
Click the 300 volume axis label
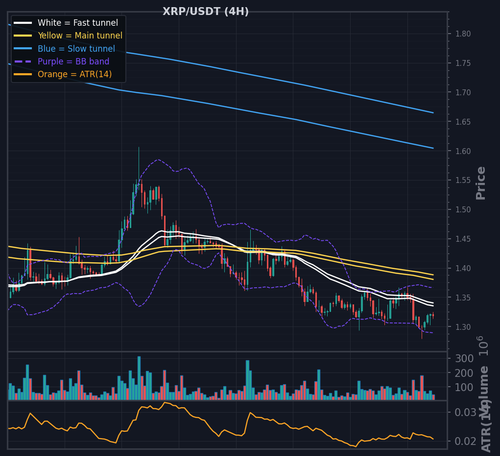[464, 359]
